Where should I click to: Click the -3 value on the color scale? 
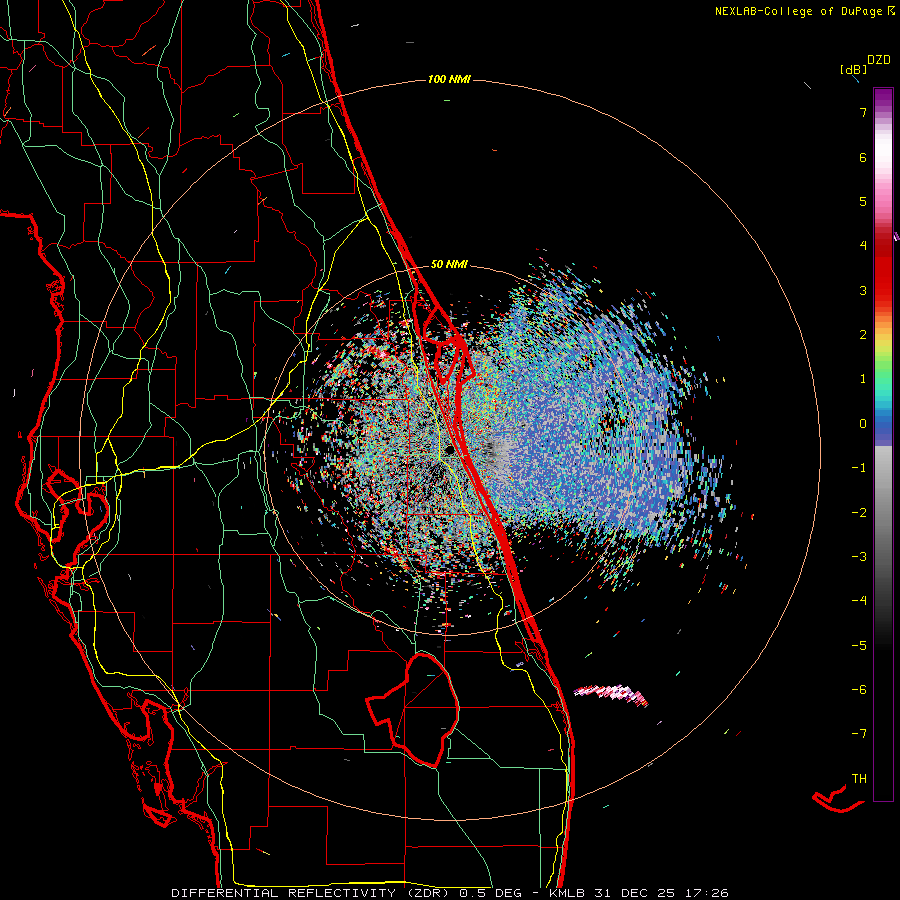pos(859,557)
